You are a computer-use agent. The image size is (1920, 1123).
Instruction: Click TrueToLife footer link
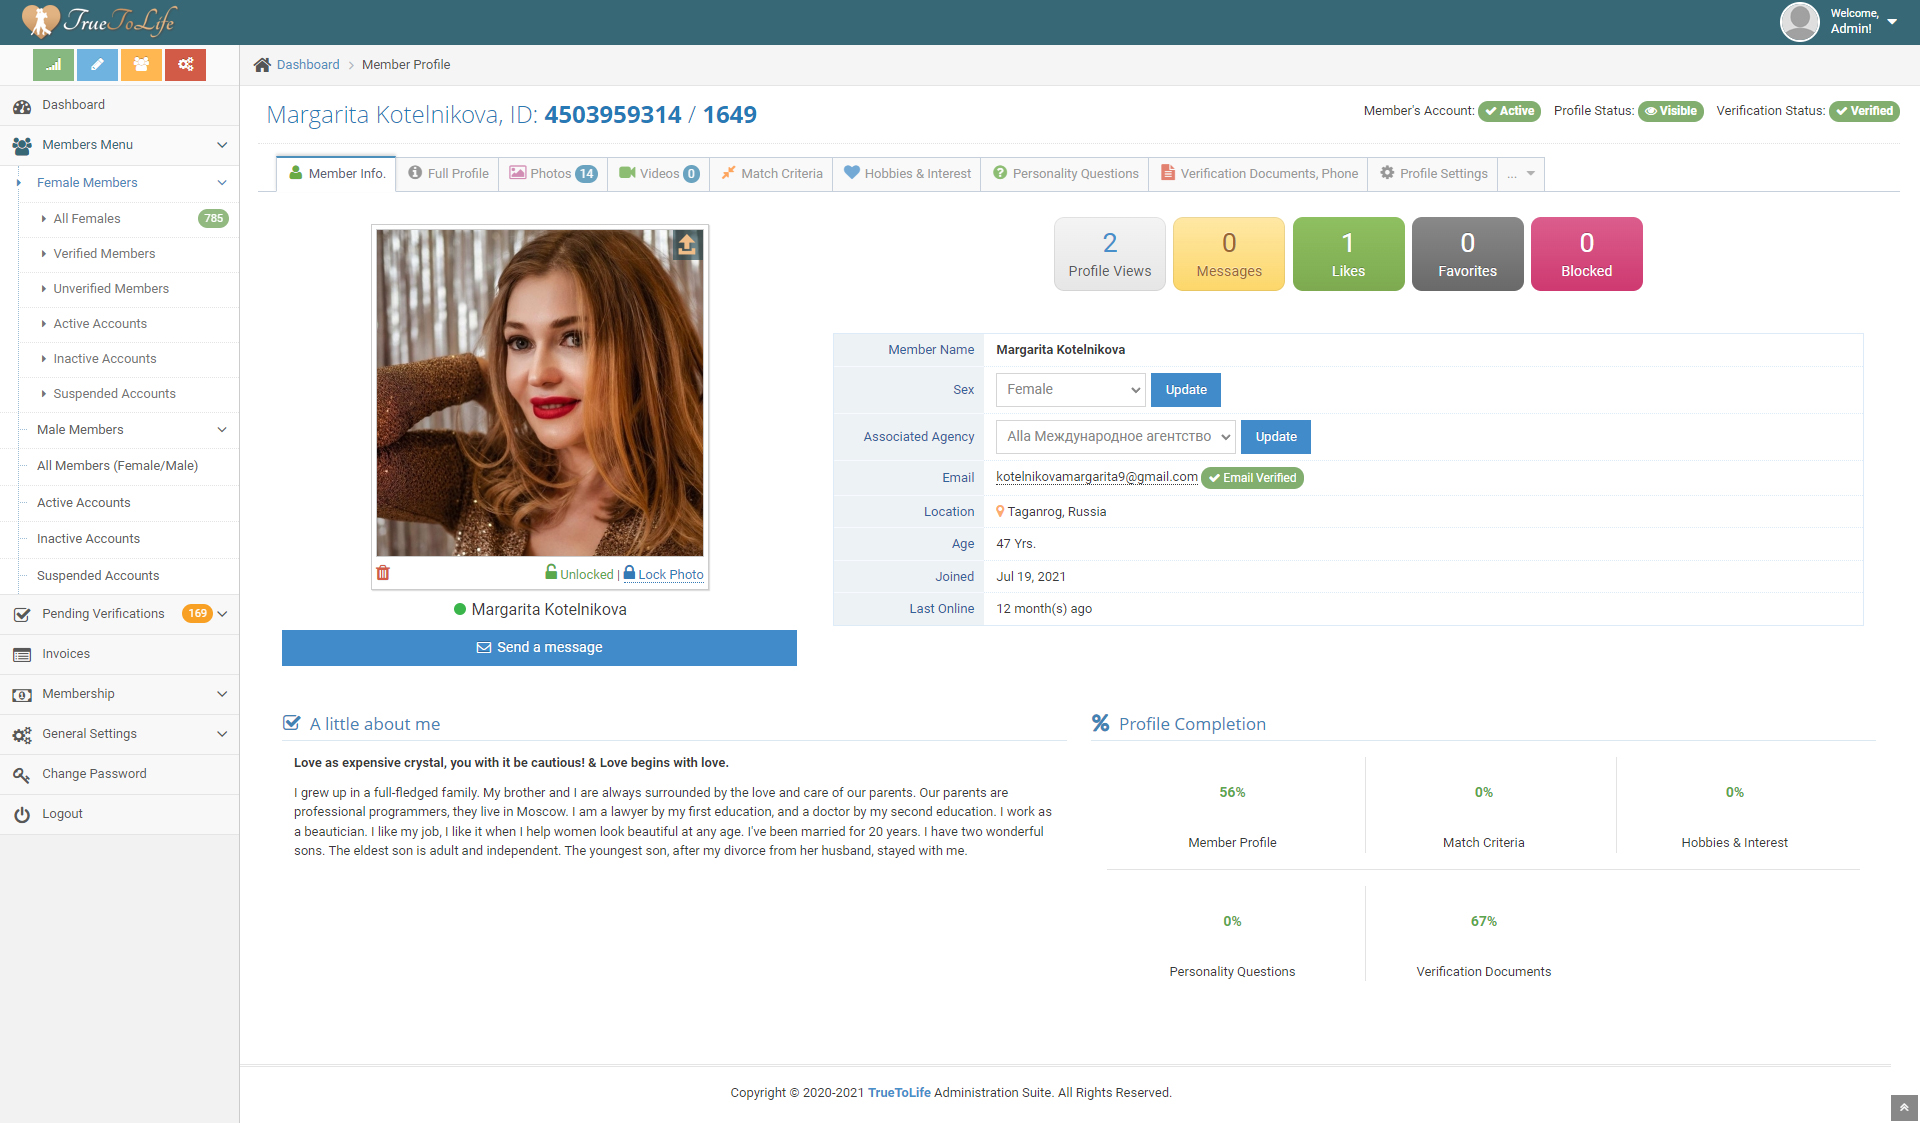point(899,1093)
